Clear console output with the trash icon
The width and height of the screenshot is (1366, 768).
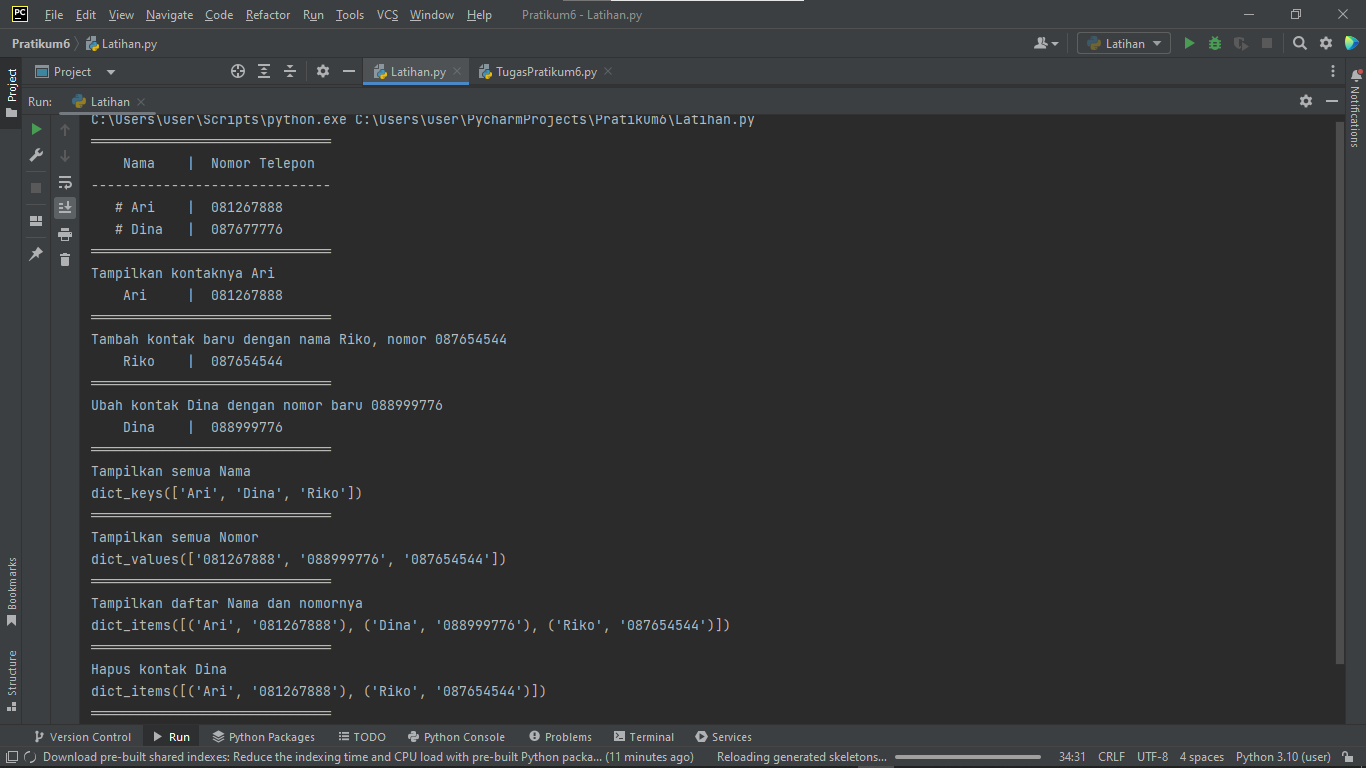65,260
